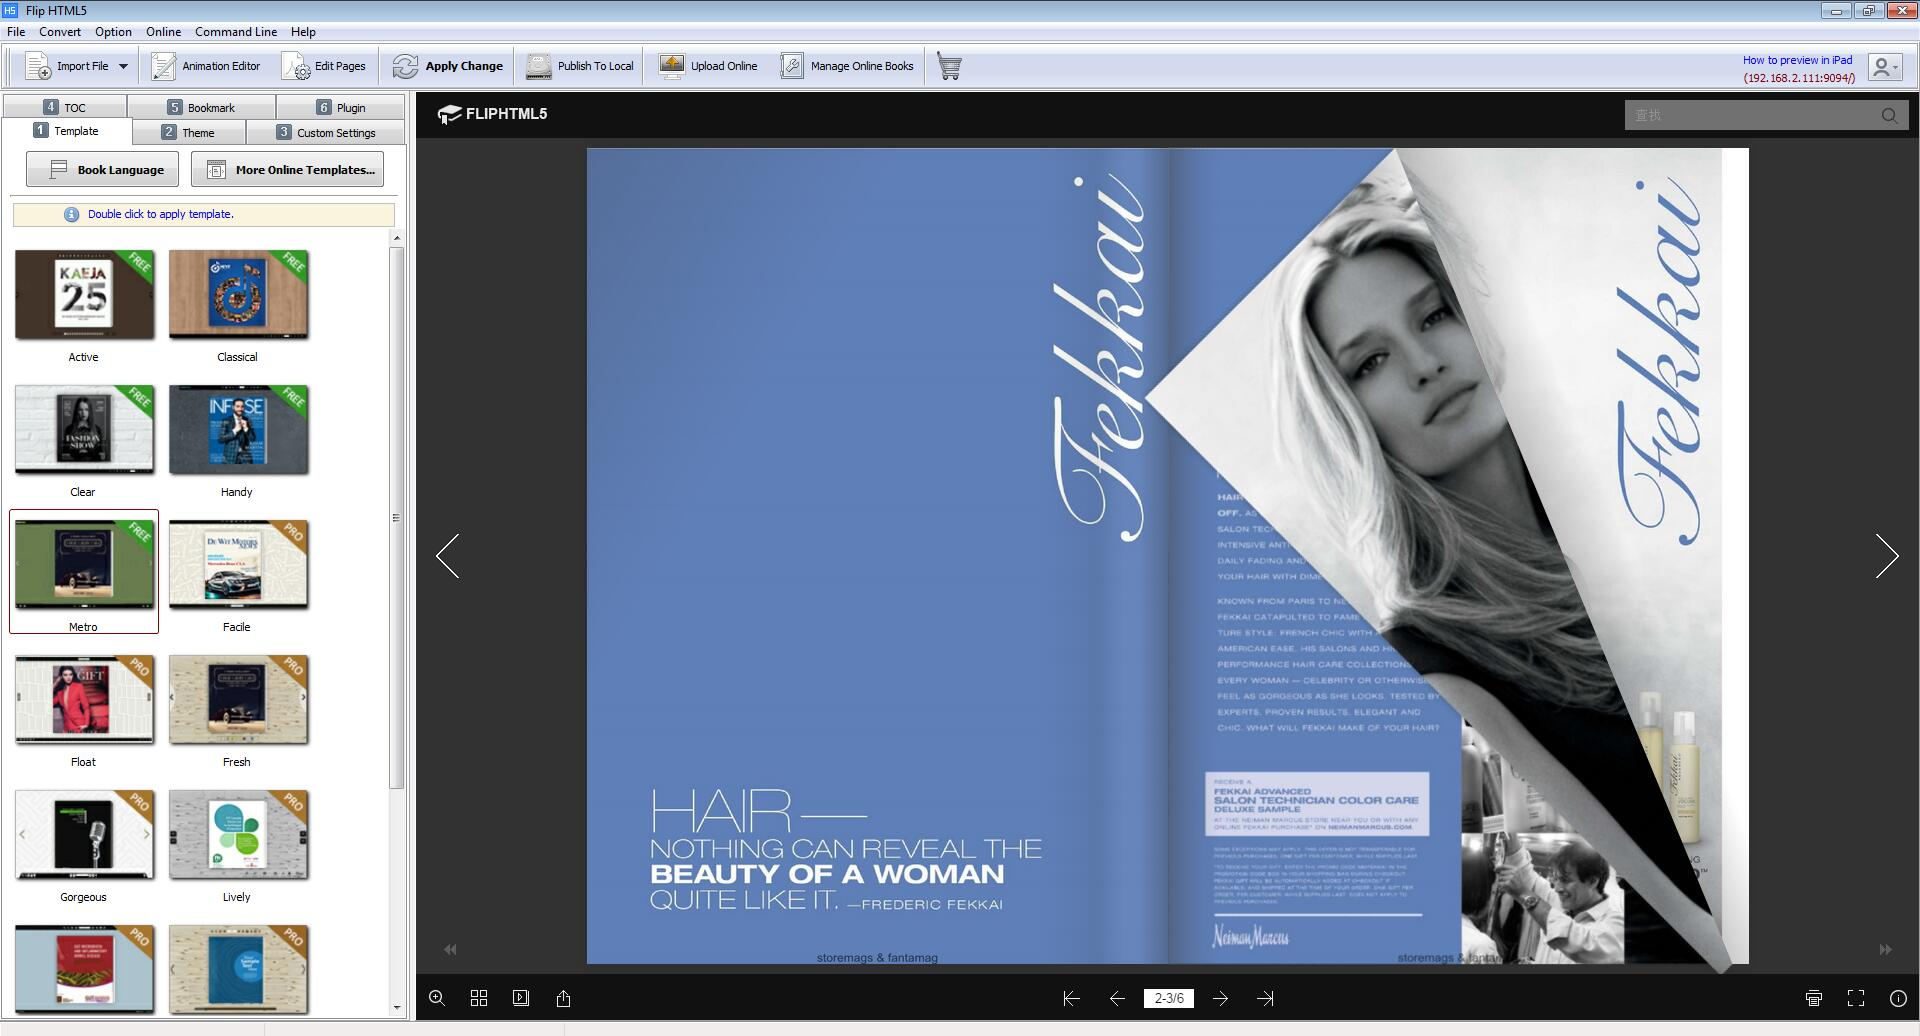Viewport: 1920px width, 1036px height.
Task: Click the small forward double-arrow icon
Action: coord(1885,949)
